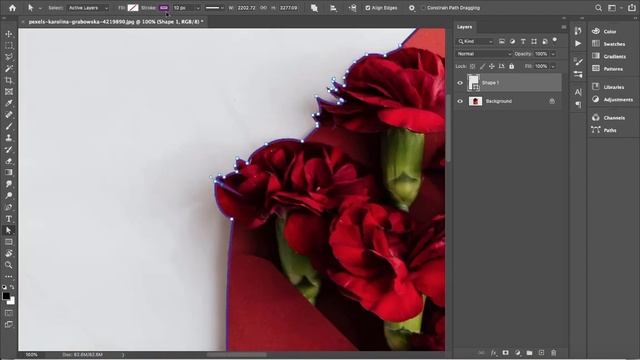Open the Paths panel

[x=604, y=130]
